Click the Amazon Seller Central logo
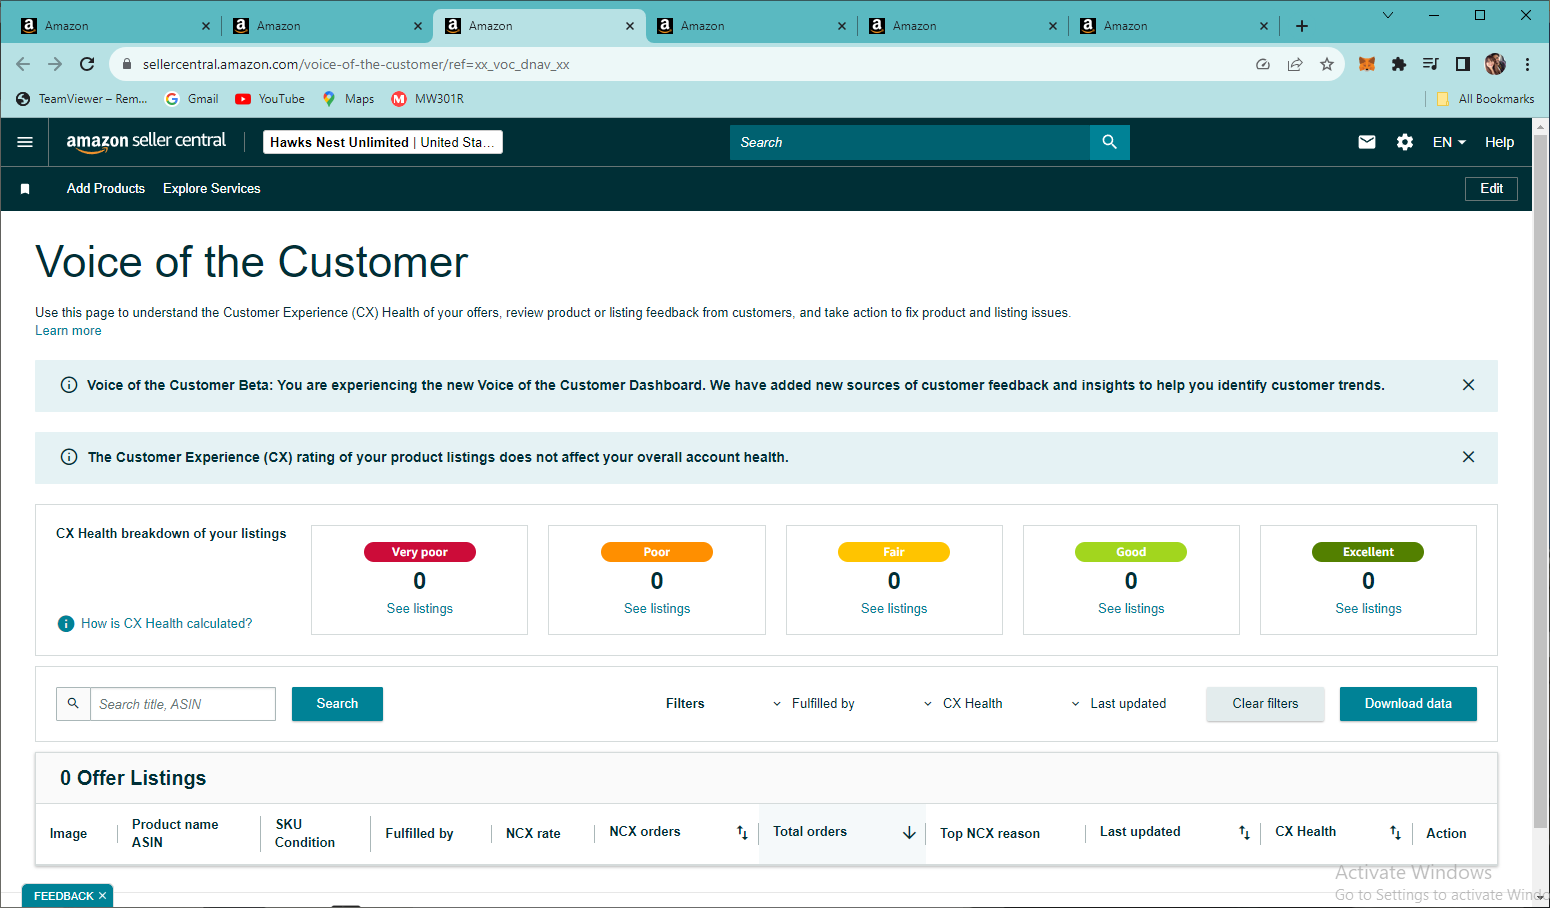 tap(146, 141)
